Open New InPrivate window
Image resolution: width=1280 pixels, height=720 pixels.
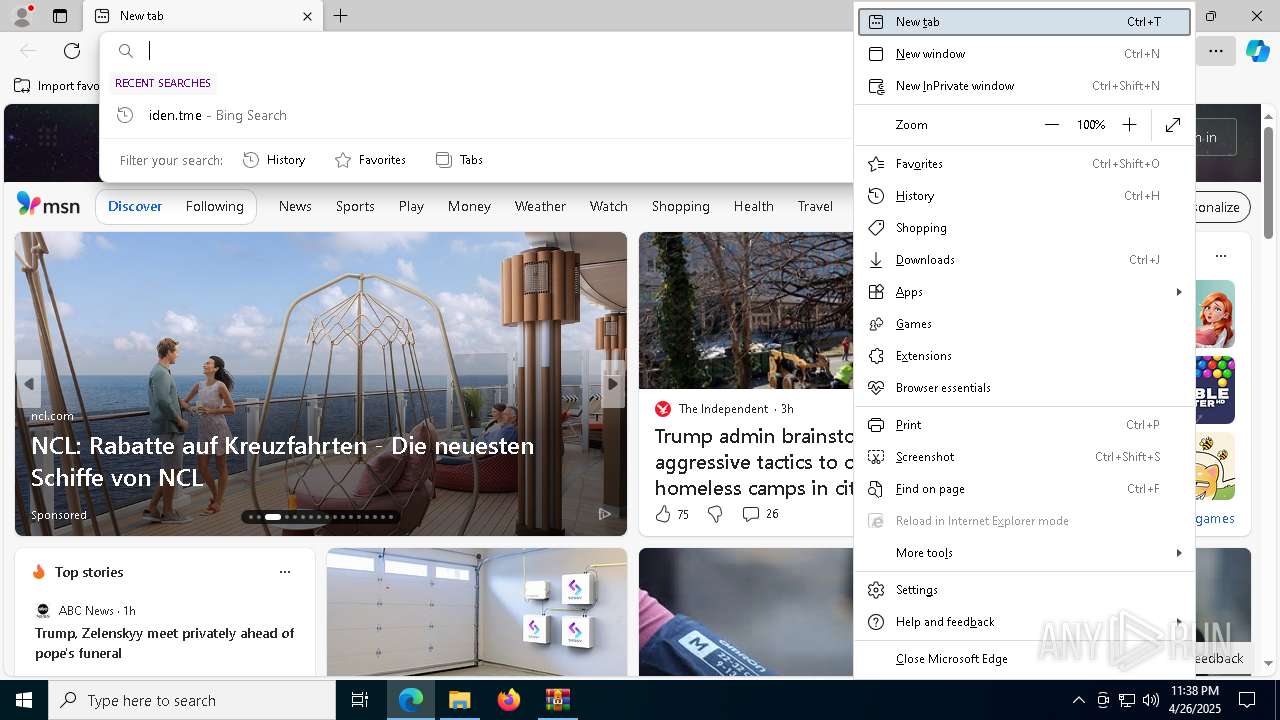(1025, 86)
